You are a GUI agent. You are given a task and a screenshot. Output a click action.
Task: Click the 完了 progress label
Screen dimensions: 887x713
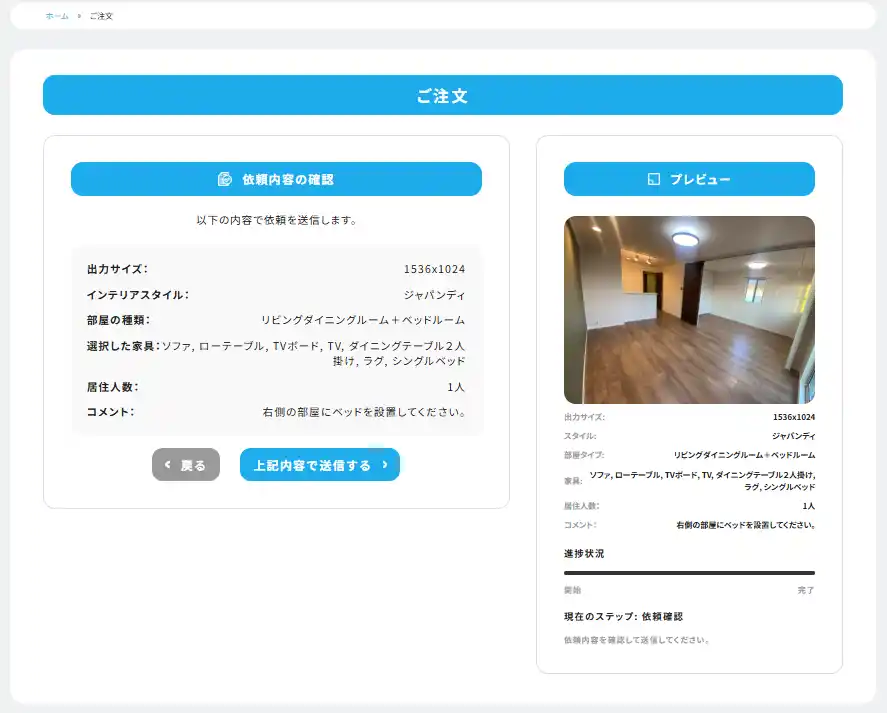click(806, 590)
